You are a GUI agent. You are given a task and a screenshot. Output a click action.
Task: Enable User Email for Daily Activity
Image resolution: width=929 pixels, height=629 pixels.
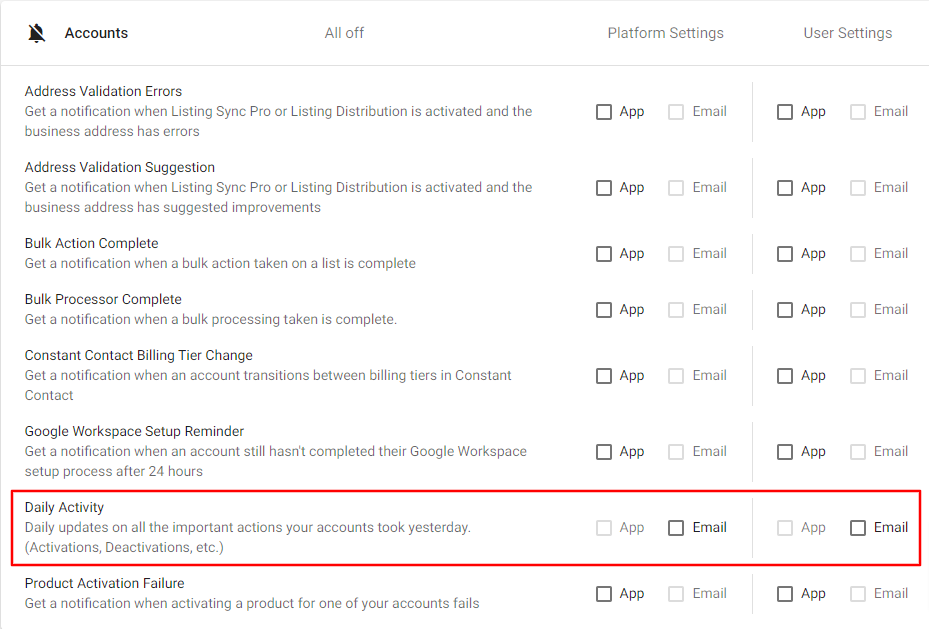pyautogui.click(x=858, y=528)
